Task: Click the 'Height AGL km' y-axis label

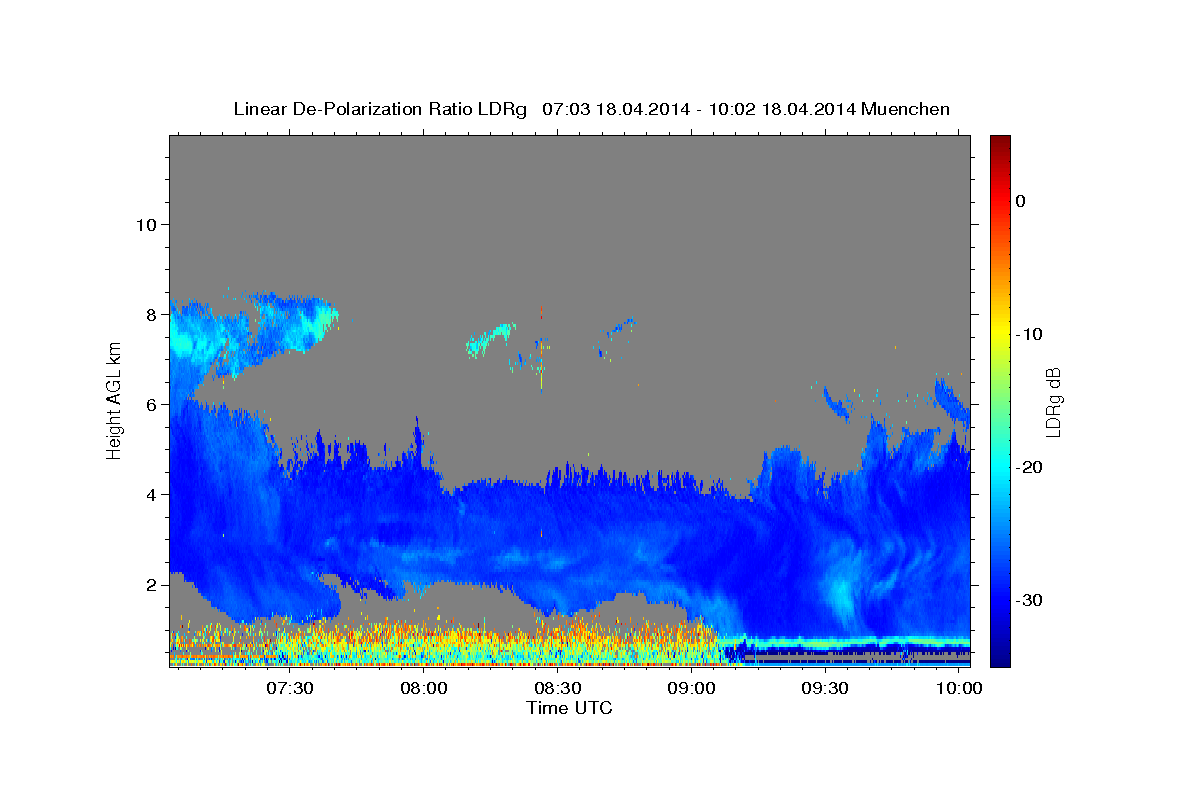Action: (x=115, y=400)
